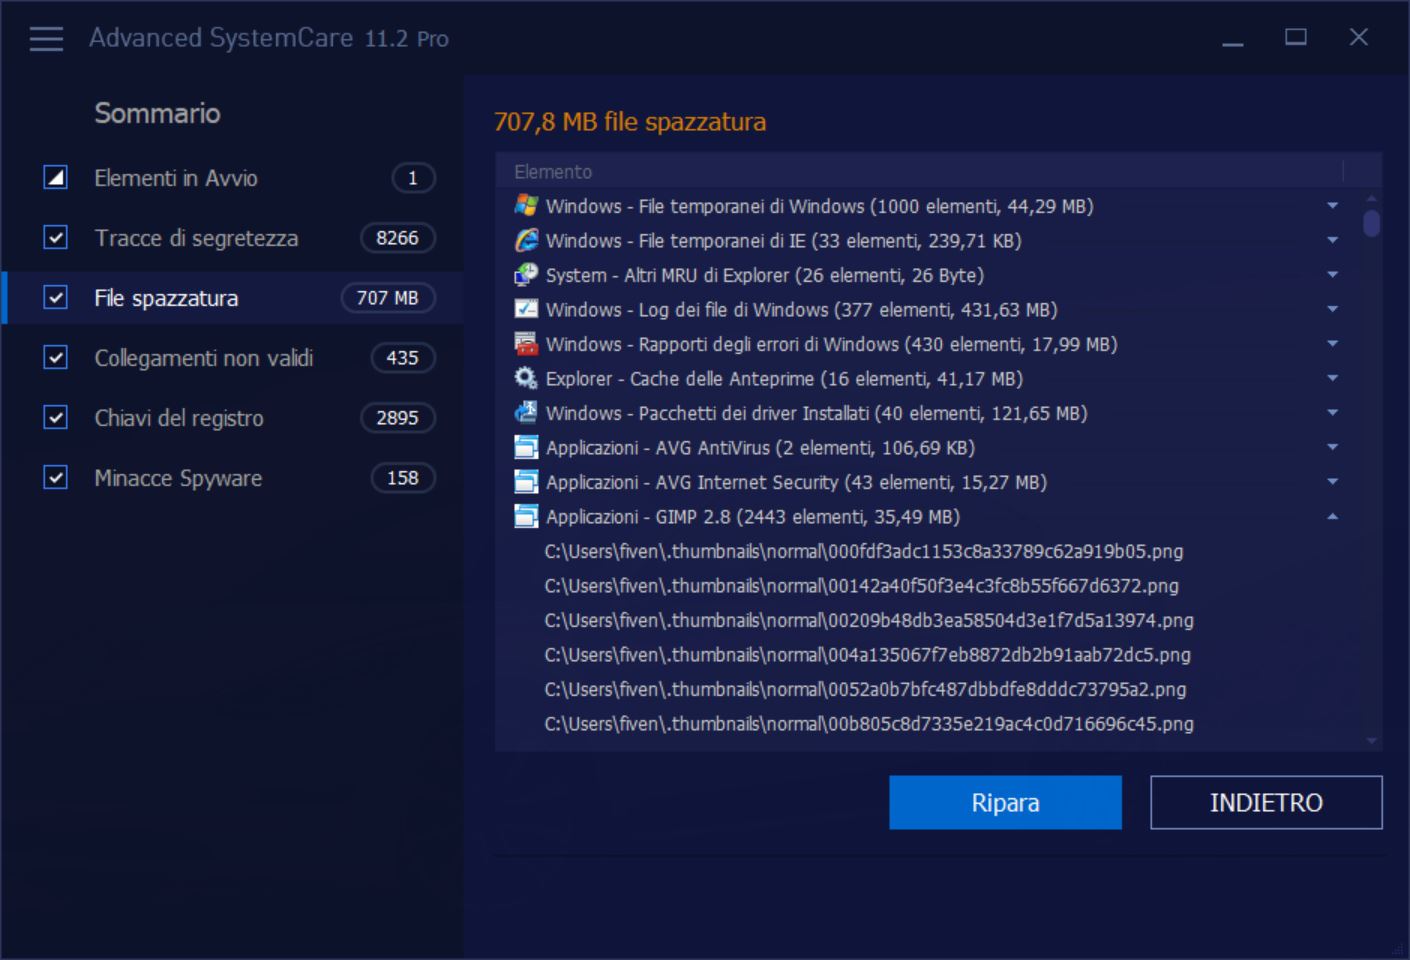Click the Windows log files icon
This screenshot has width=1410, height=960.
pos(526,310)
